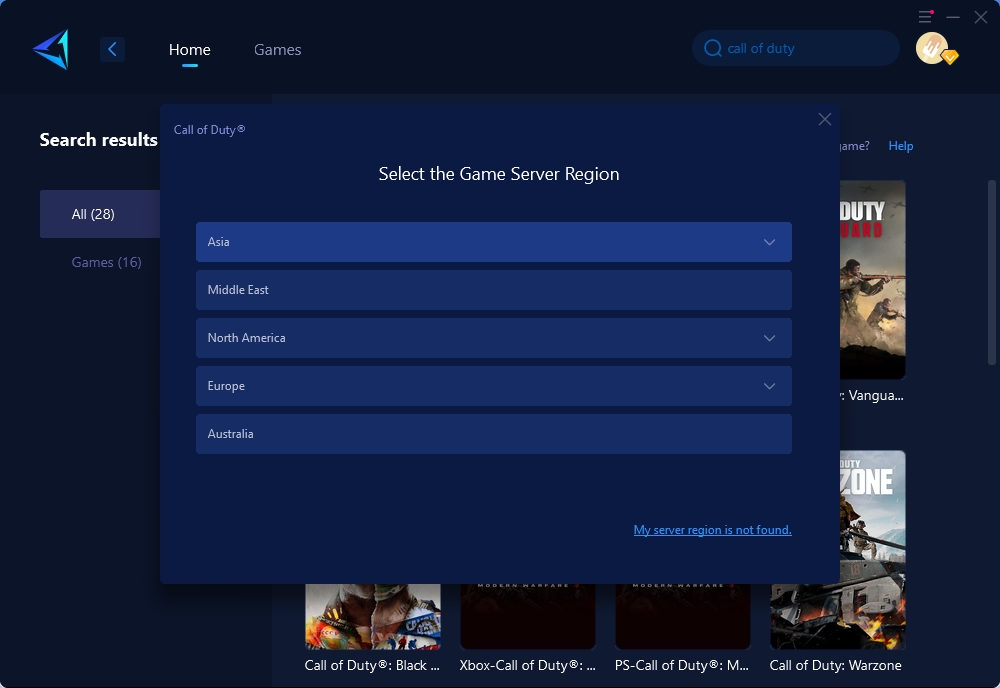Switch to the Home tab
Viewport: 1000px width, 688px height.
[x=189, y=49]
